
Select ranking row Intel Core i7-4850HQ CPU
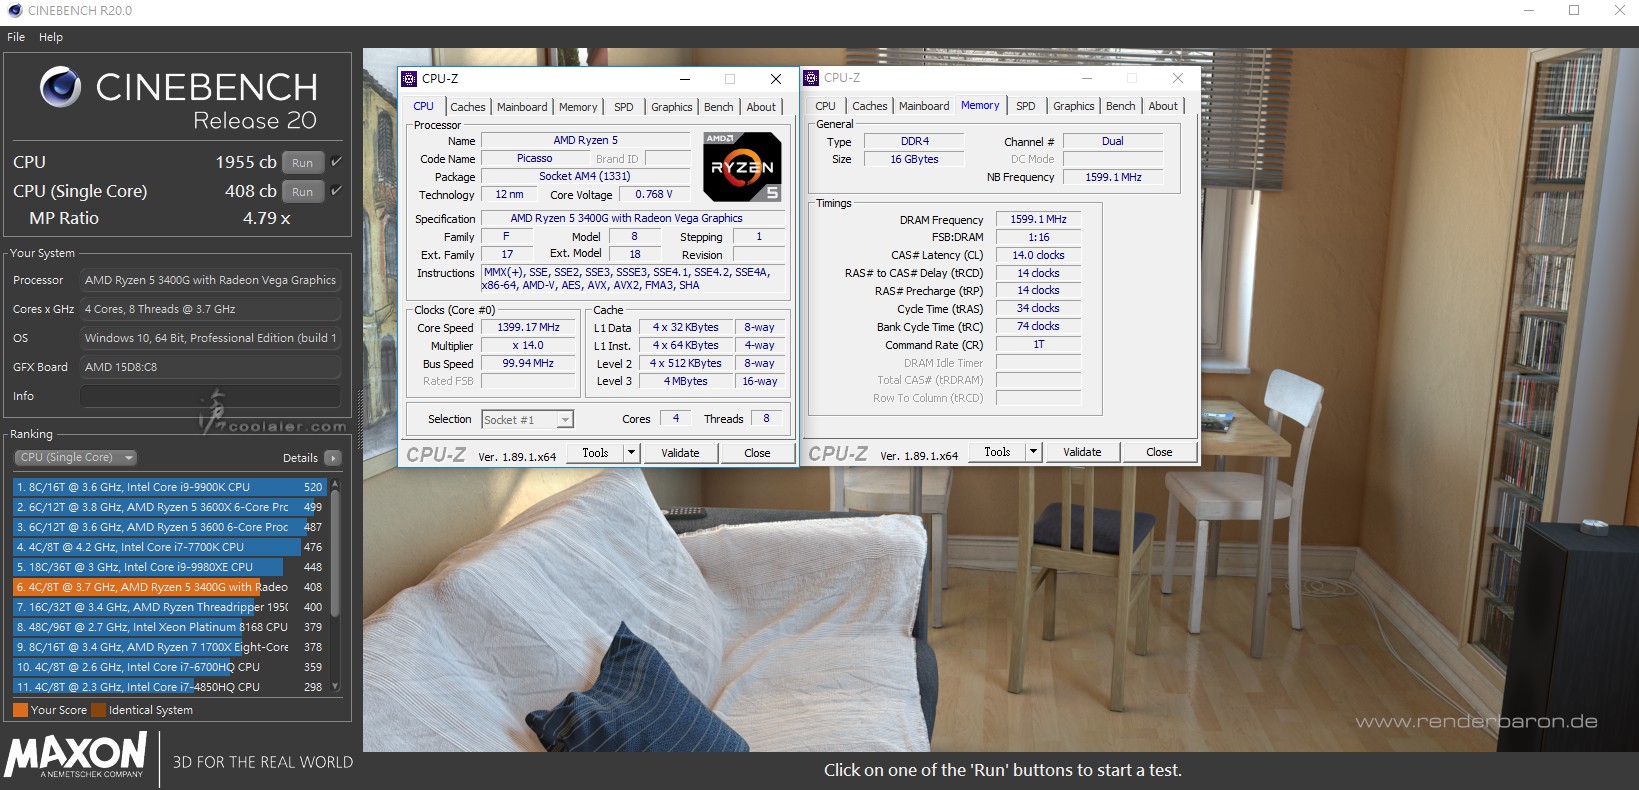click(170, 687)
